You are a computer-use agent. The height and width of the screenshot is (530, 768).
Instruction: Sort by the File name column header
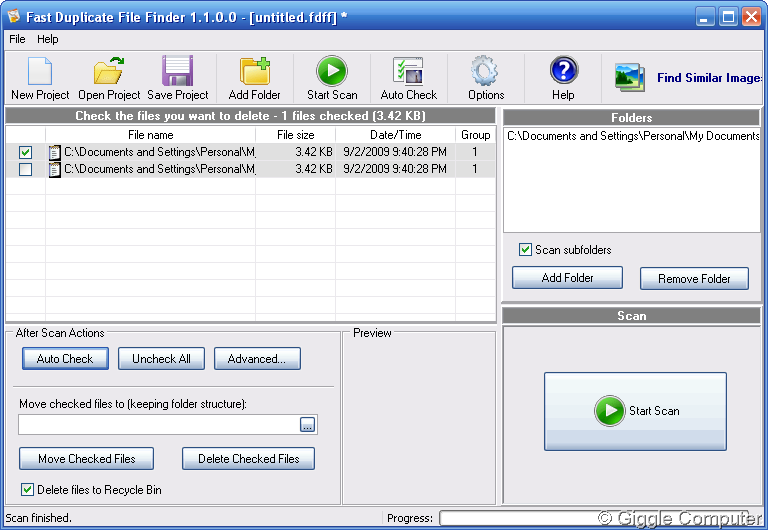(x=150, y=135)
